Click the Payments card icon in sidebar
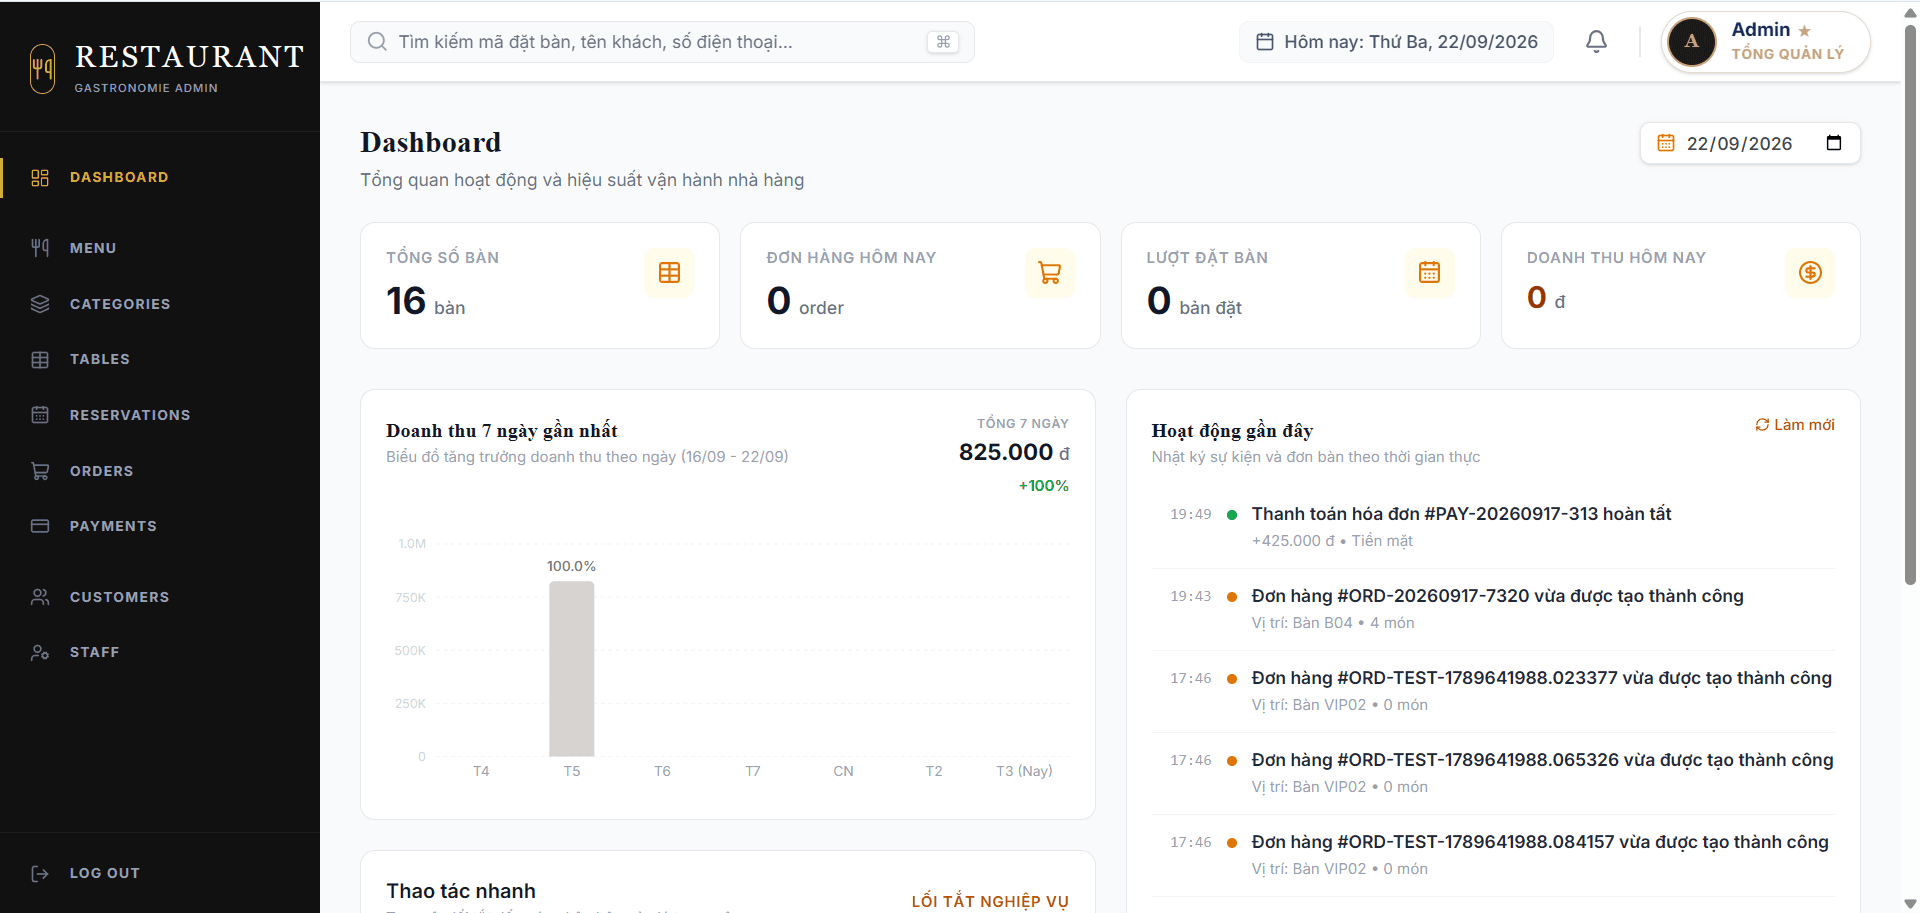 (40, 526)
